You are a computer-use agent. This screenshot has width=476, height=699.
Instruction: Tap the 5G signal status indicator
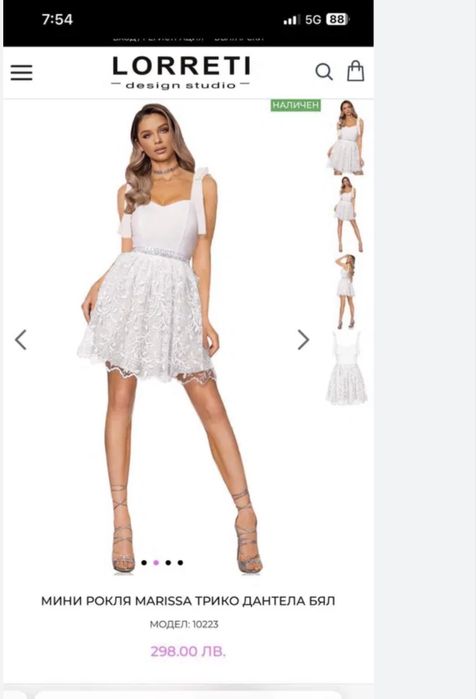pos(313,20)
